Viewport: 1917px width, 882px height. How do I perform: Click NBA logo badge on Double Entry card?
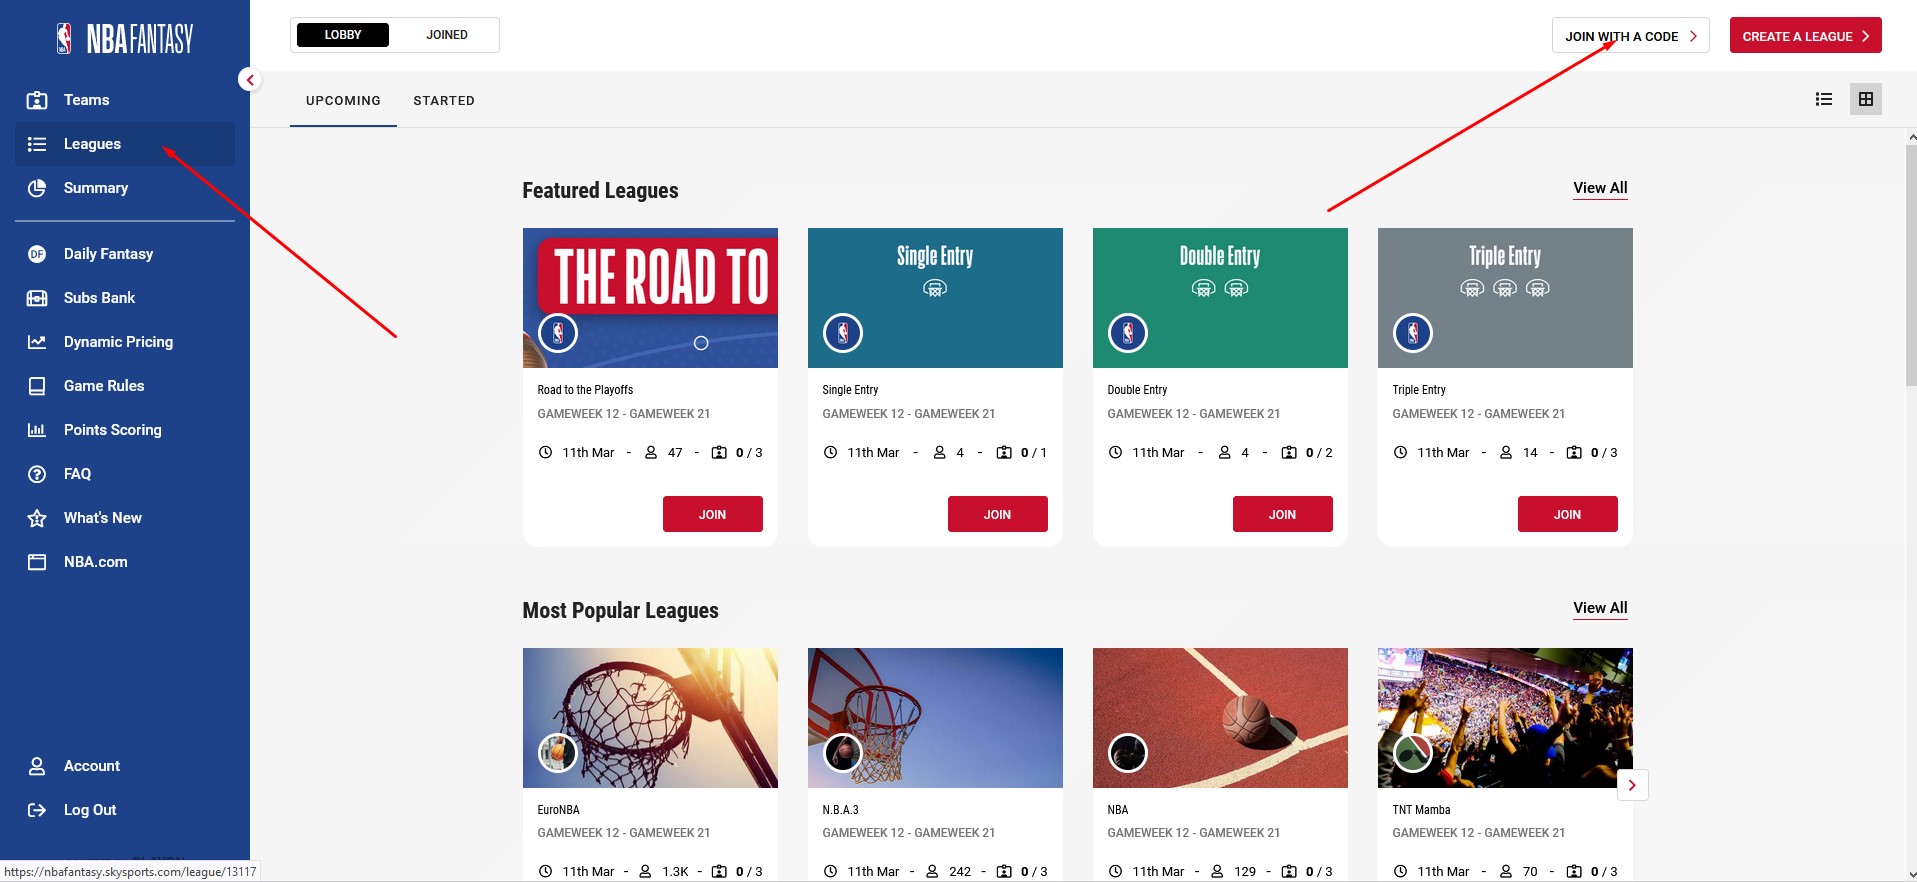click(x=1128, y=333)
